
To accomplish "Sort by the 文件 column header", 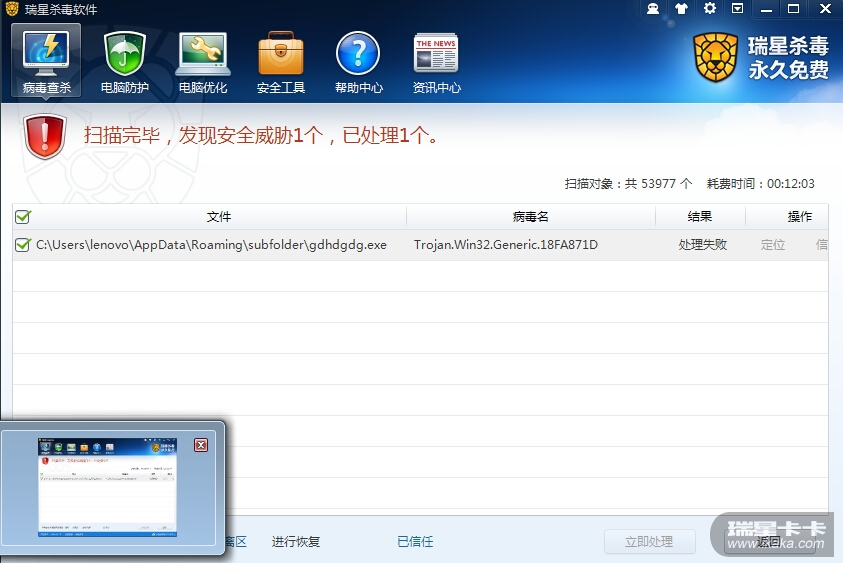I will 219,217.
